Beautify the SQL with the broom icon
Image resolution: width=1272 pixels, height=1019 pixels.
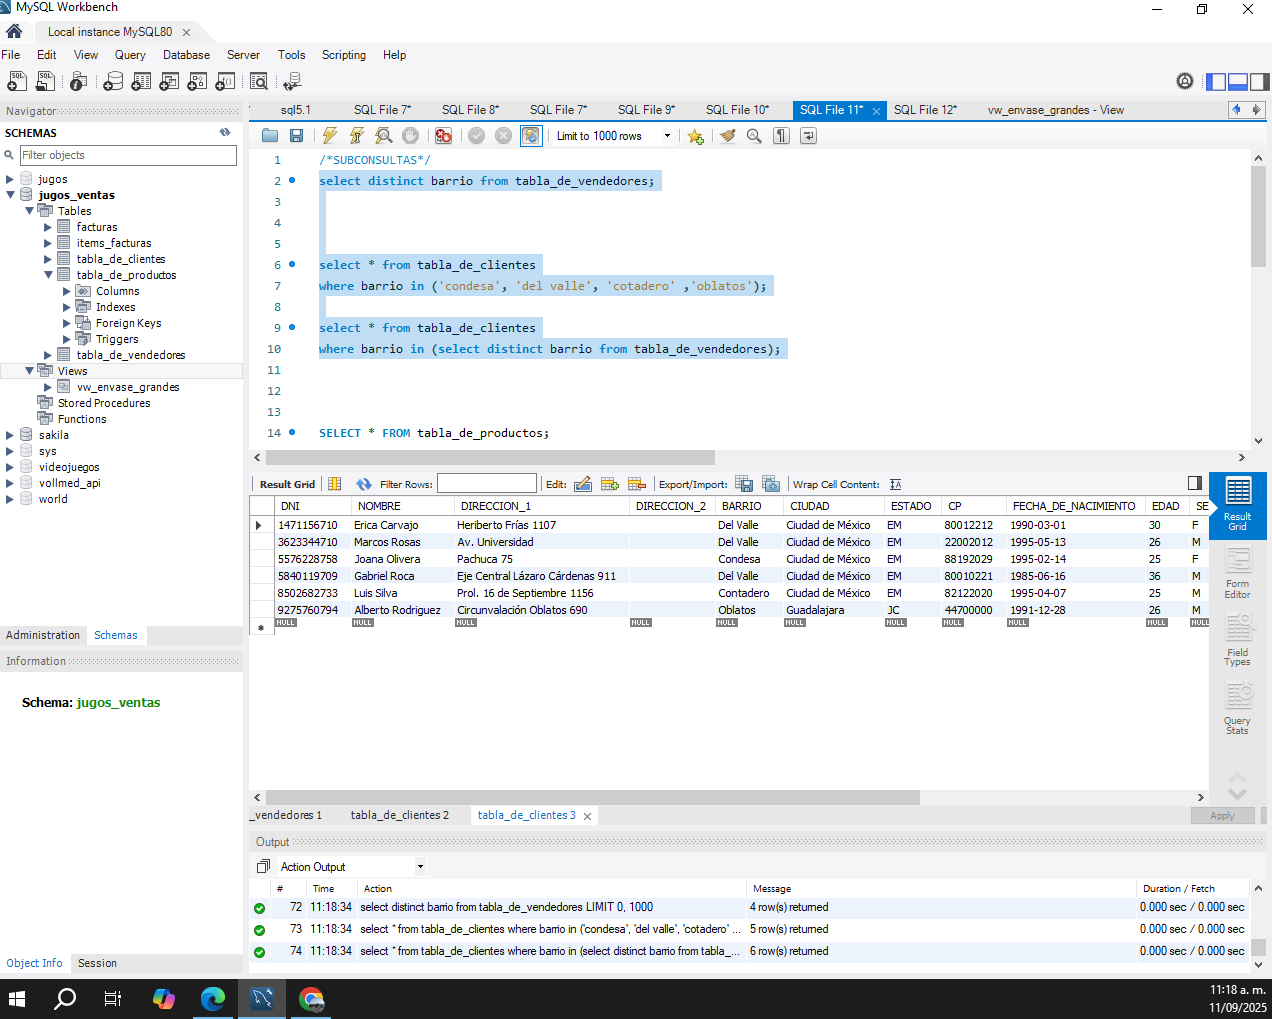(728, 136)
